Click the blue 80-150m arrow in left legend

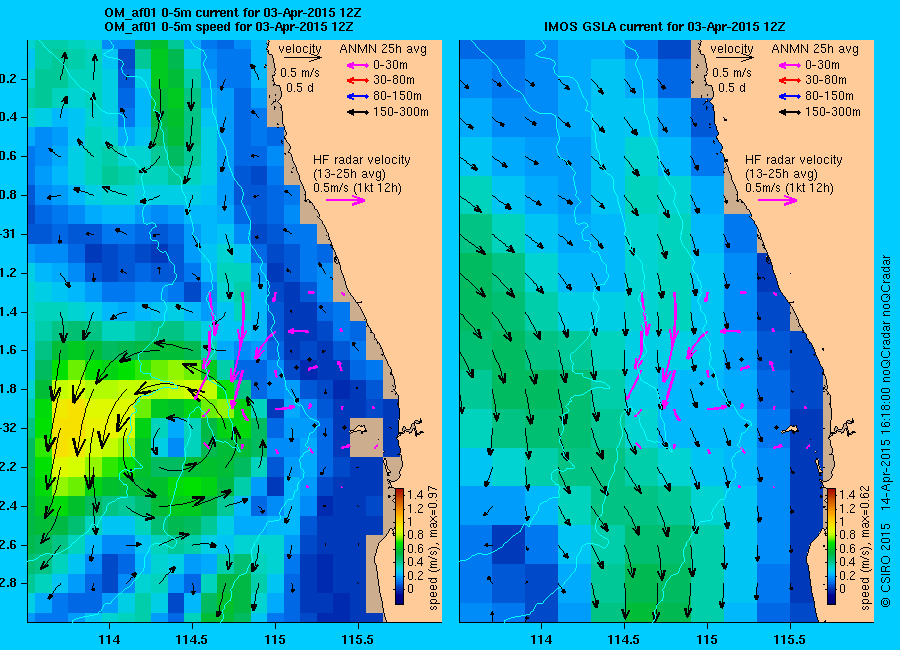[358, 96]
